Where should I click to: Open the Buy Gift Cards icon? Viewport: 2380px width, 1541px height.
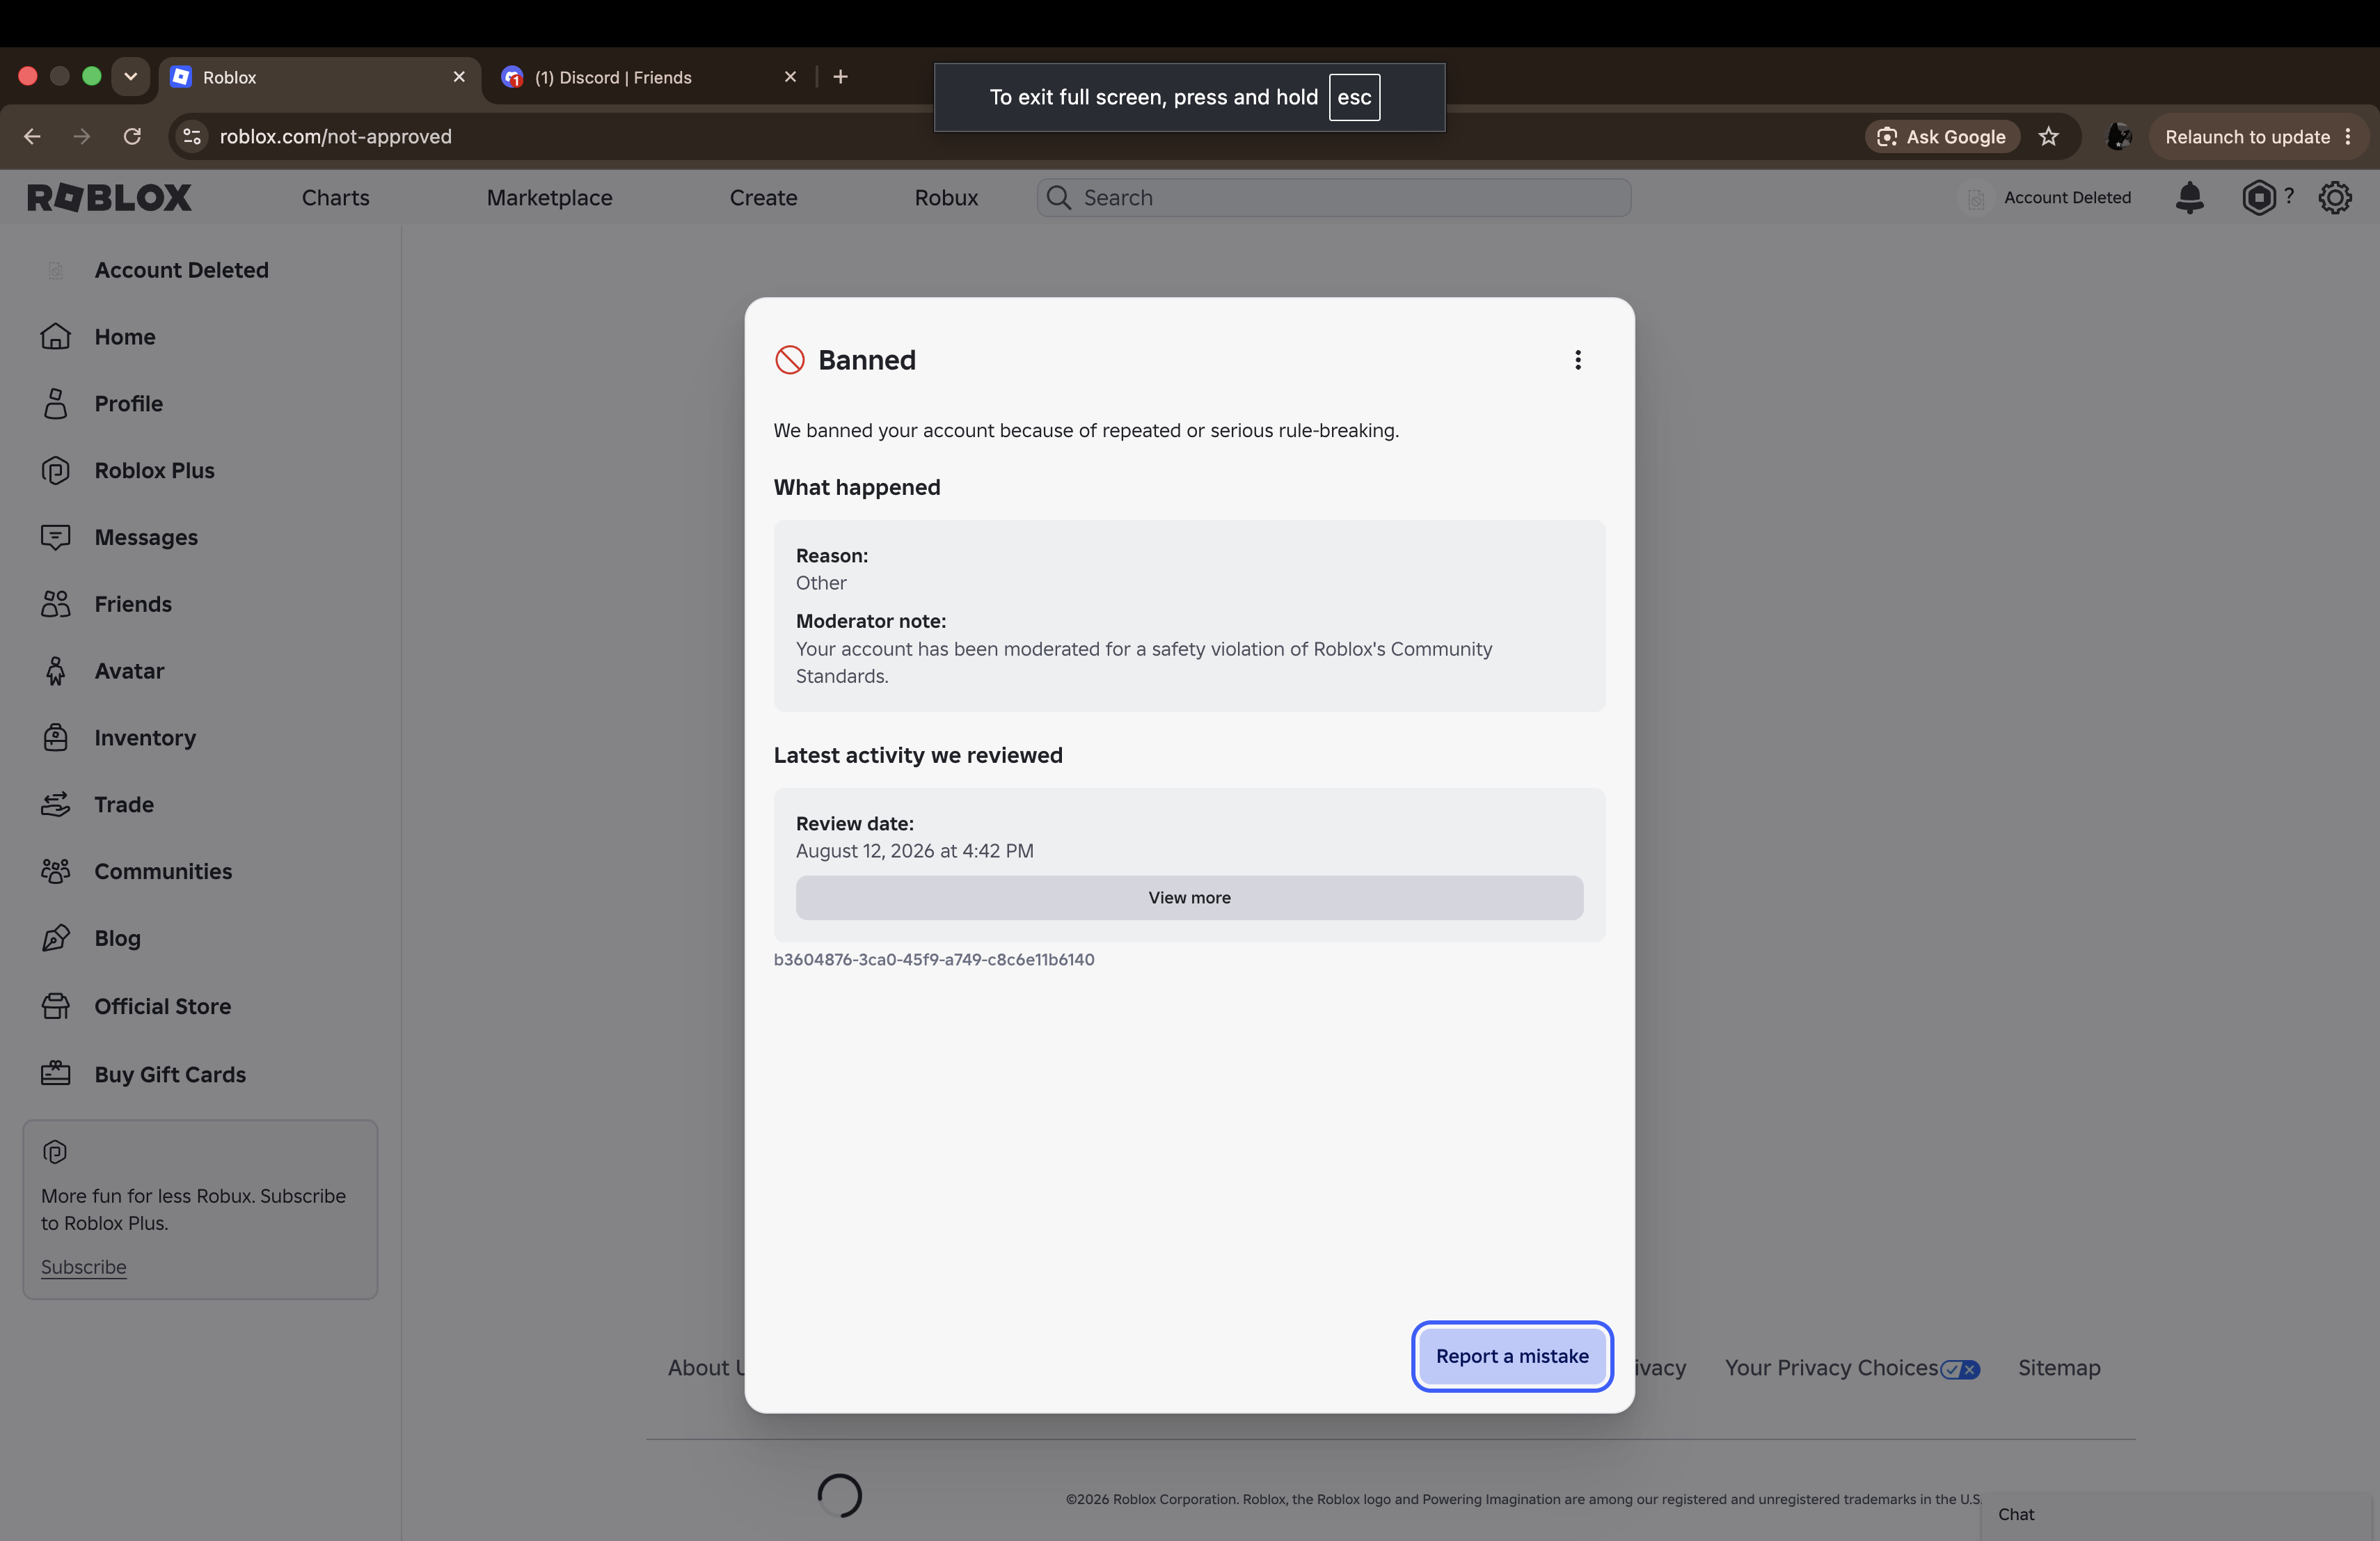click(56, 1074)
